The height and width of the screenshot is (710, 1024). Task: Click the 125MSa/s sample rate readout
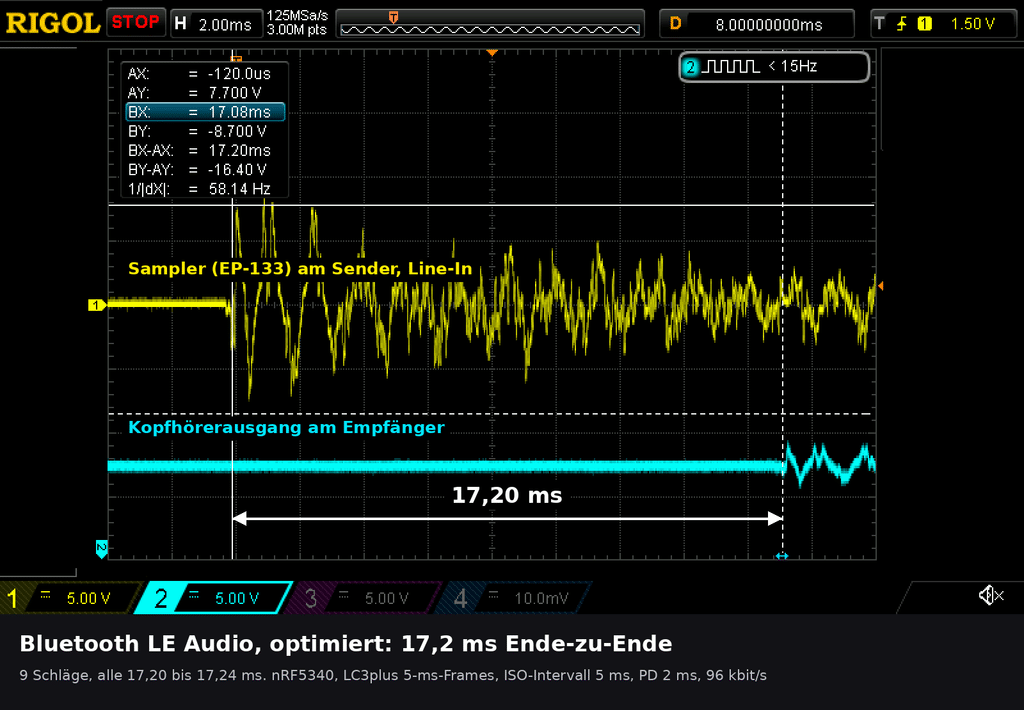pos(297,16)
